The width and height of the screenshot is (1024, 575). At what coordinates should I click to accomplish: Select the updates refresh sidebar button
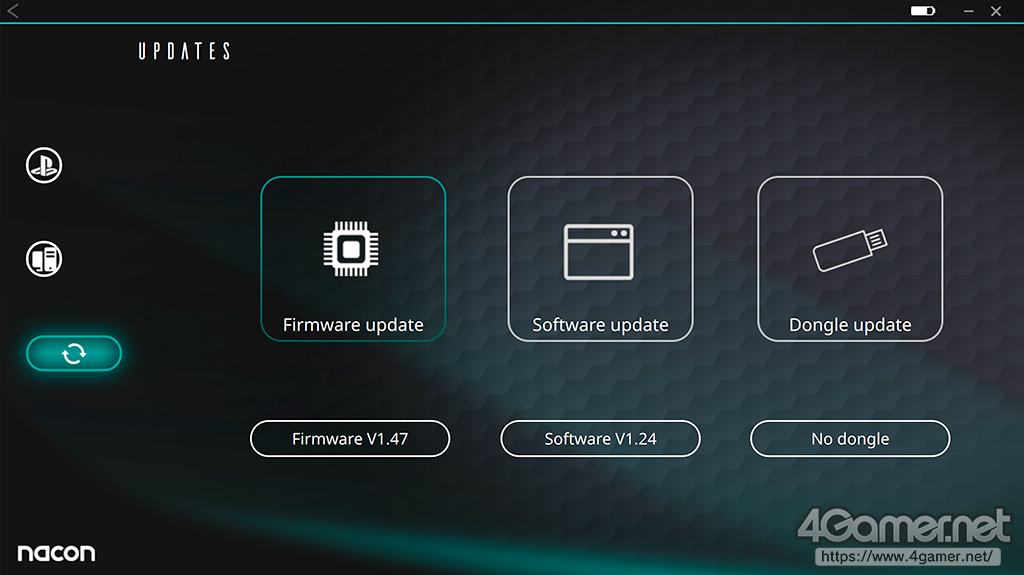pos(74,353)
